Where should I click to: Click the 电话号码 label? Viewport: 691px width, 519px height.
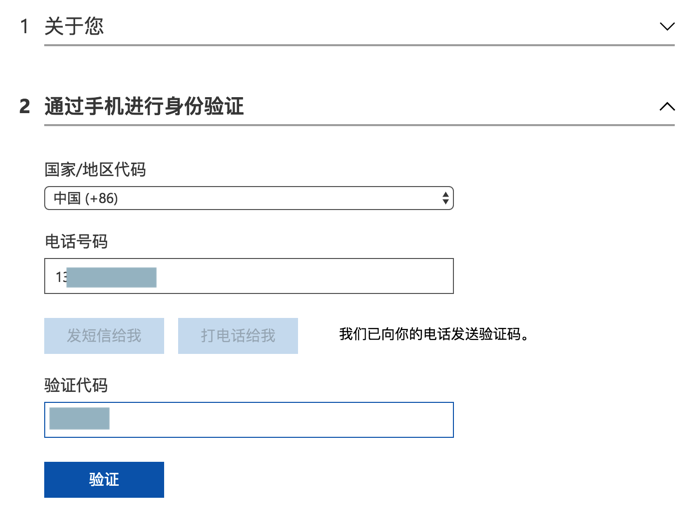tap(76, 241)
